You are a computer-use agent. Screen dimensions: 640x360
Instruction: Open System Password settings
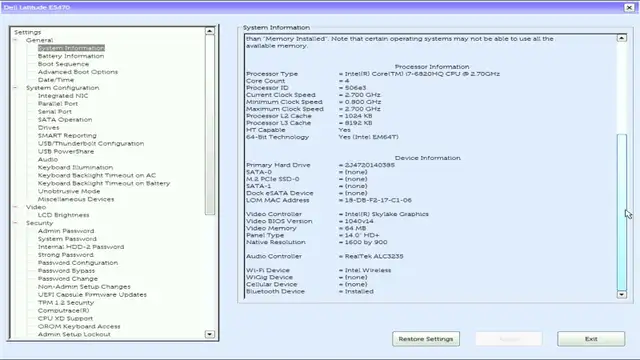[x=67, y=239]
